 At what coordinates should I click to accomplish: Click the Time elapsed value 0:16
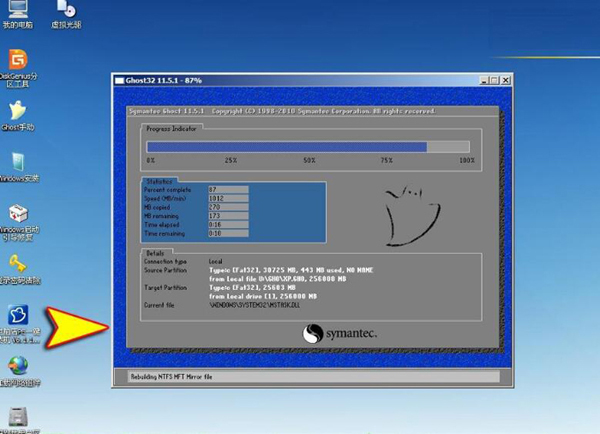pyautogui.click(x=228, y=225)
